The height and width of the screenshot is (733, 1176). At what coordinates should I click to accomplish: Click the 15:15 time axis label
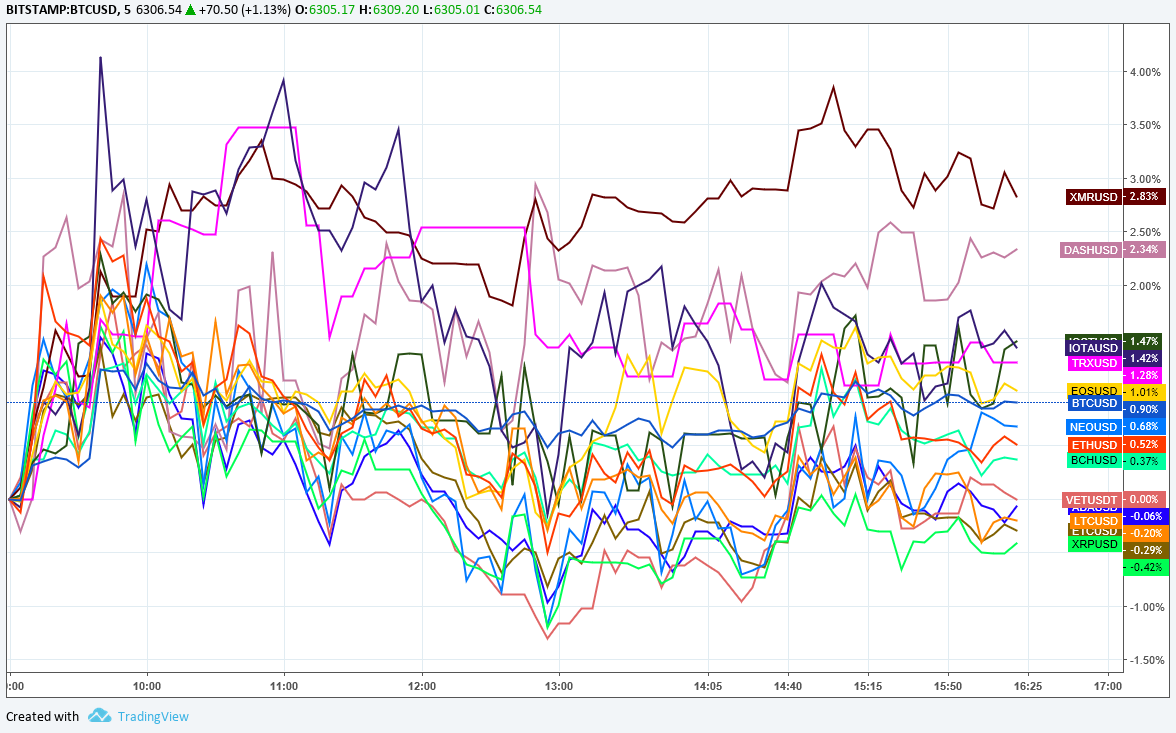point(868,686)
